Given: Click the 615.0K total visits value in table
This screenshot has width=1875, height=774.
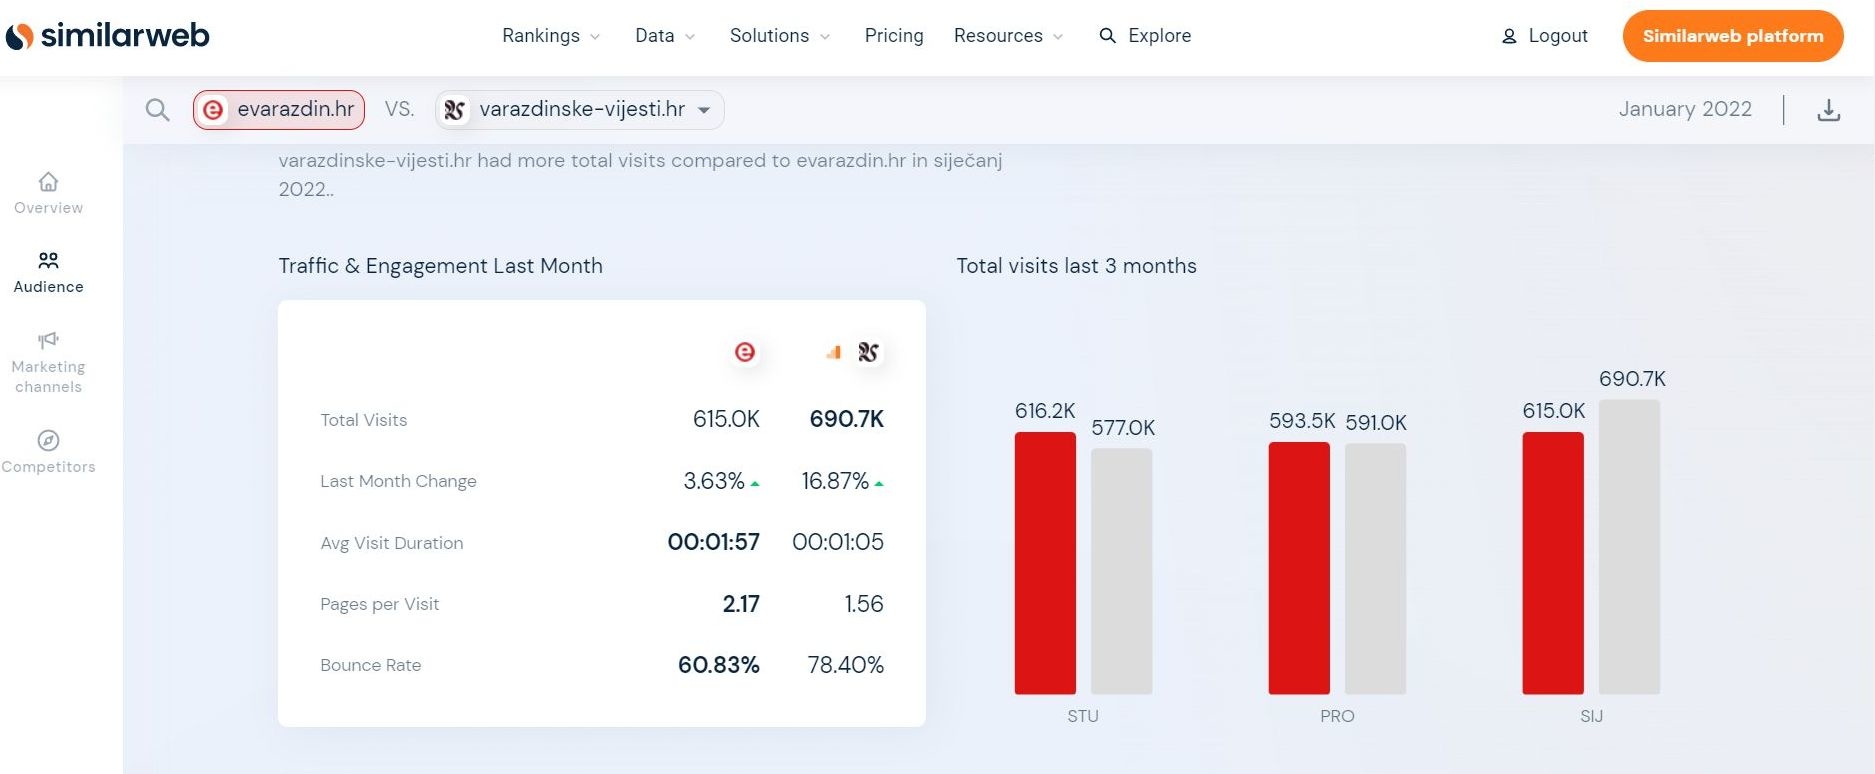Looking at the screenshot, I should [x=726, y=419].
